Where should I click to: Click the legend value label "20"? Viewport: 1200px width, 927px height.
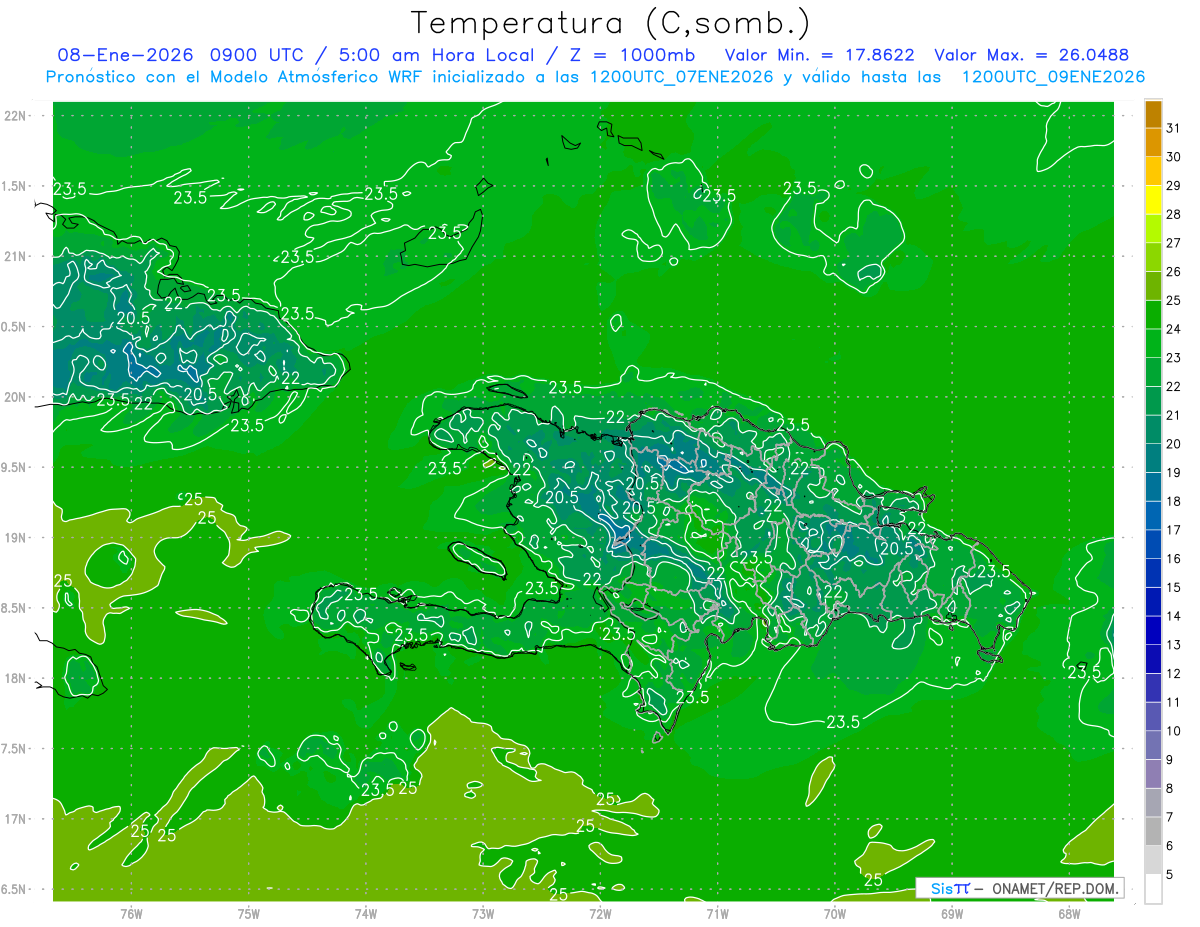click(x=1174, y=444)
